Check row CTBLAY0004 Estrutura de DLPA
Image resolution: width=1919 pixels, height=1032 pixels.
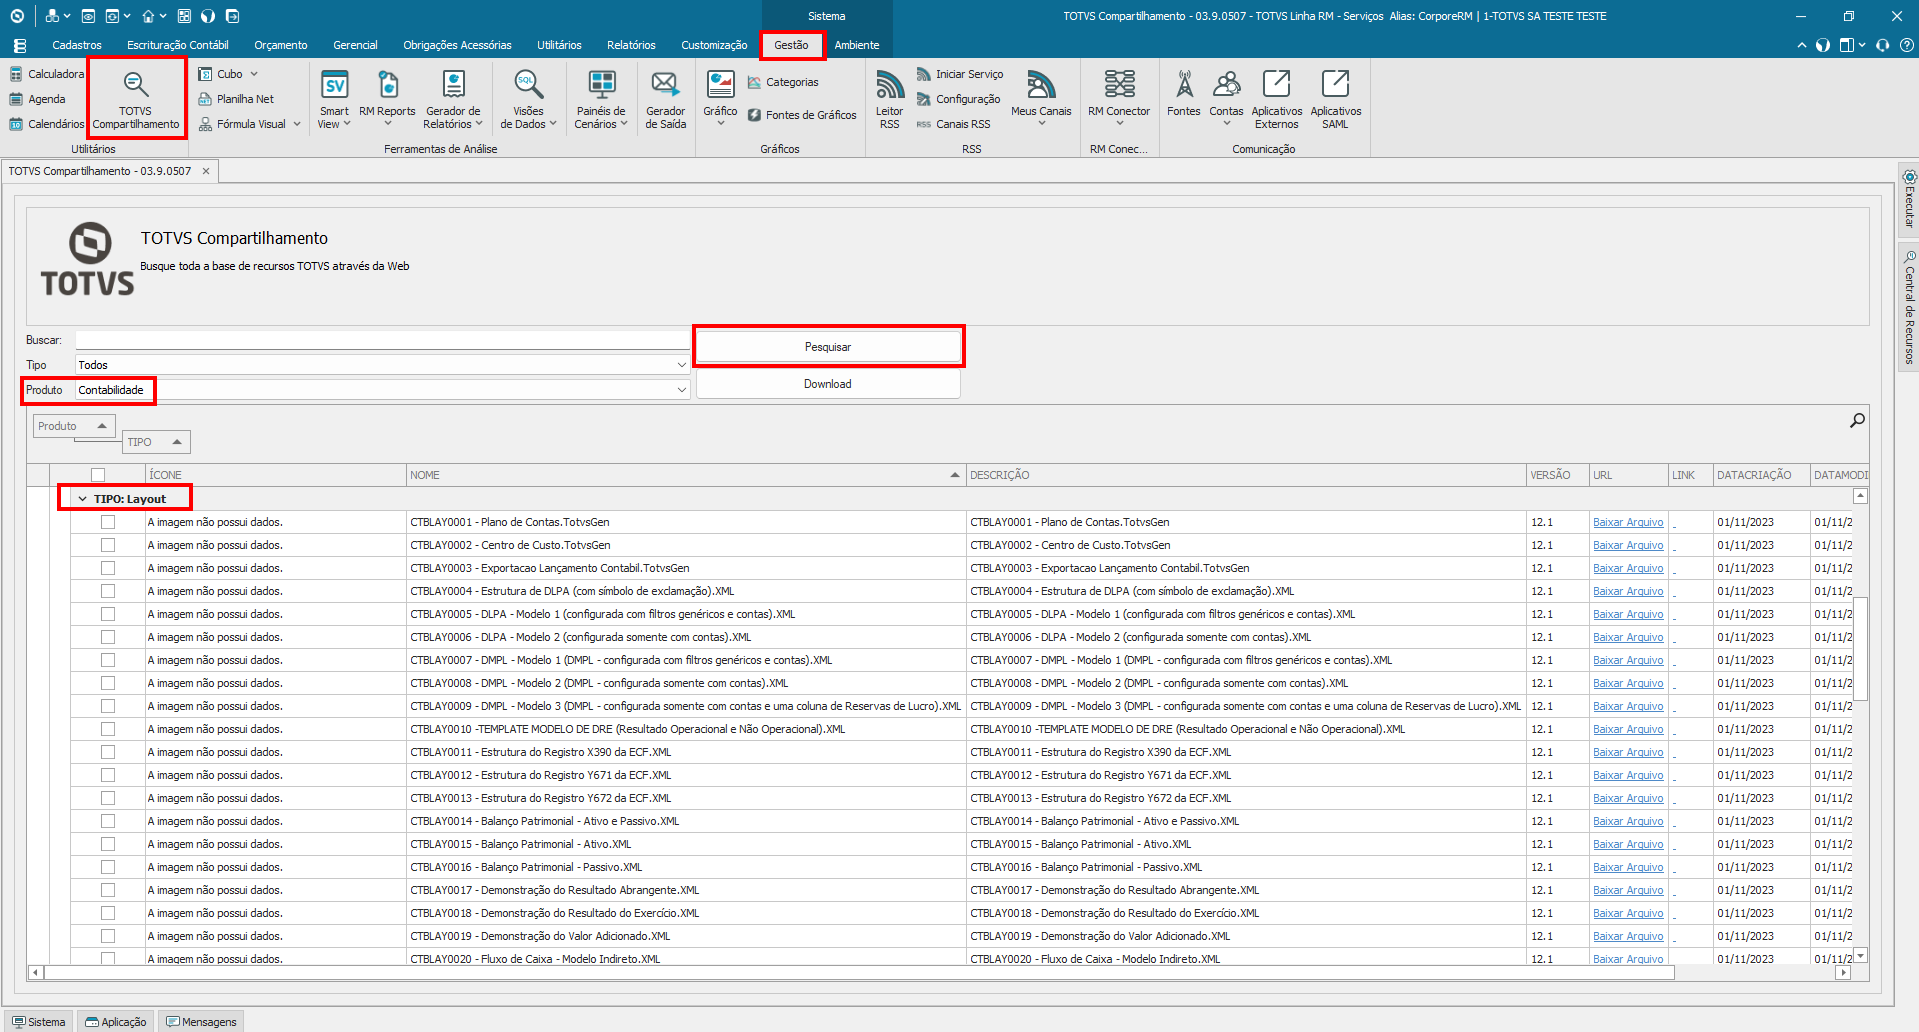point(108,591)
